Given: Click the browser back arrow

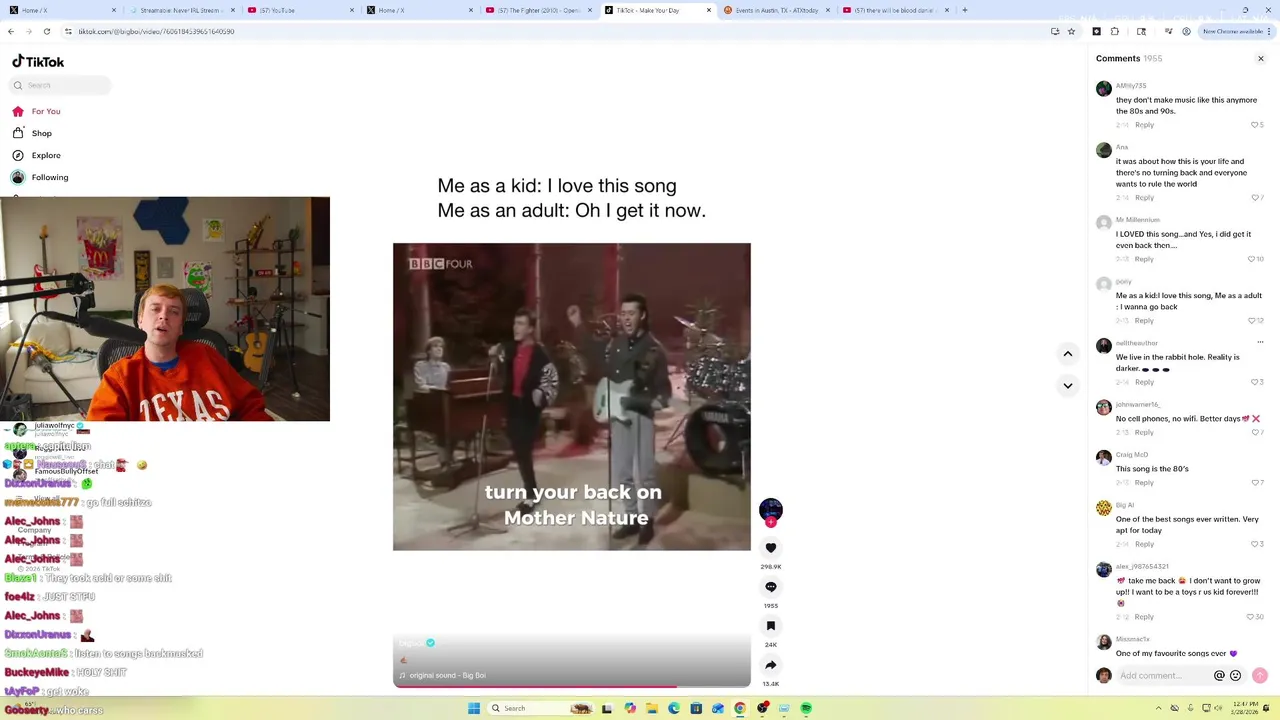Looking at the screenshot, I should coord(11,32).
